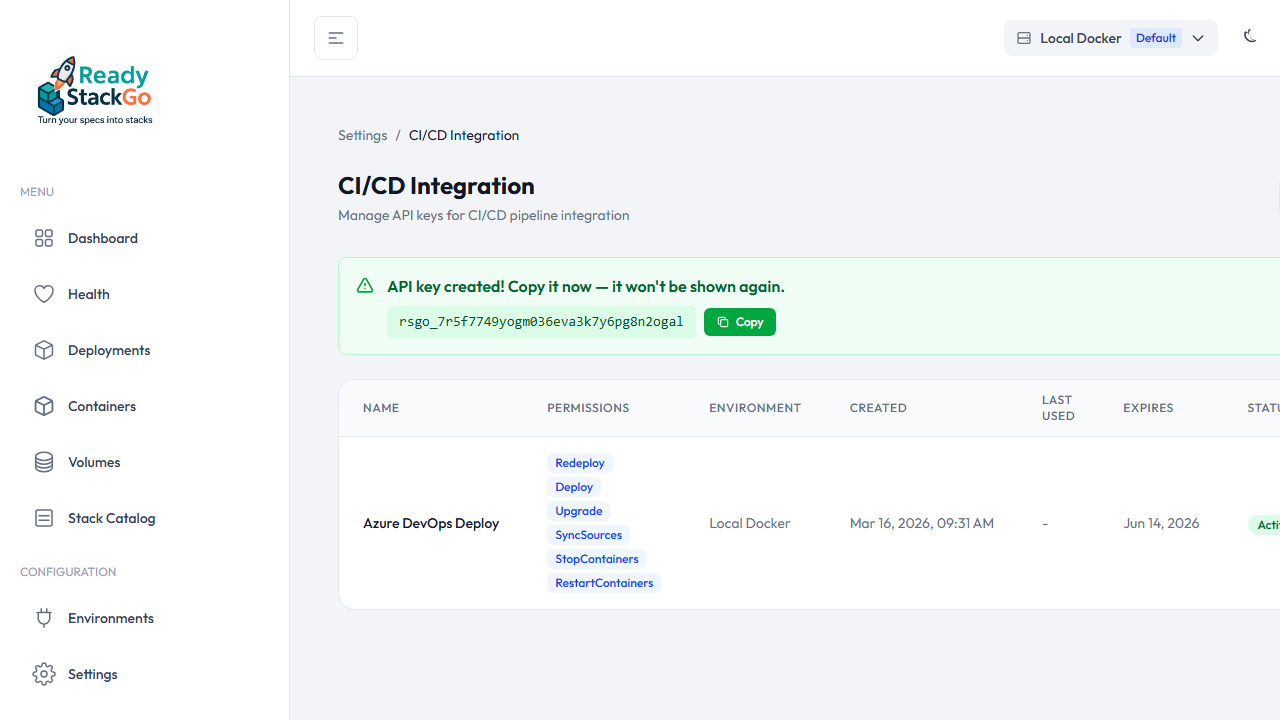Click the Deployments cube icon

tap(44, 350)
